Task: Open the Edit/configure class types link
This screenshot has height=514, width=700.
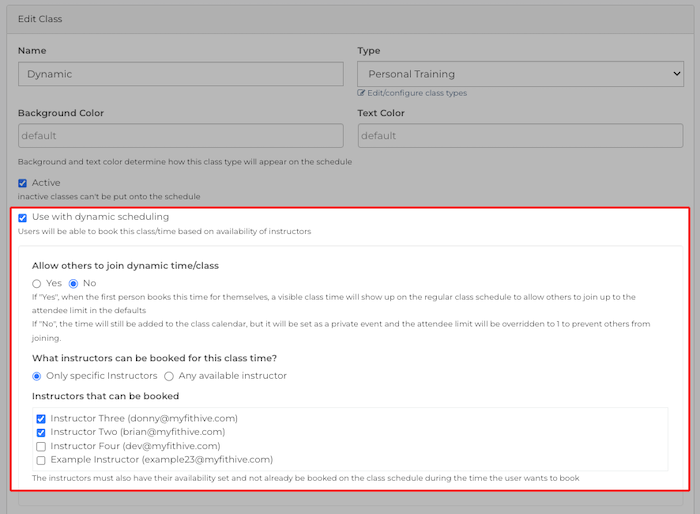Action: click(417, 93)
